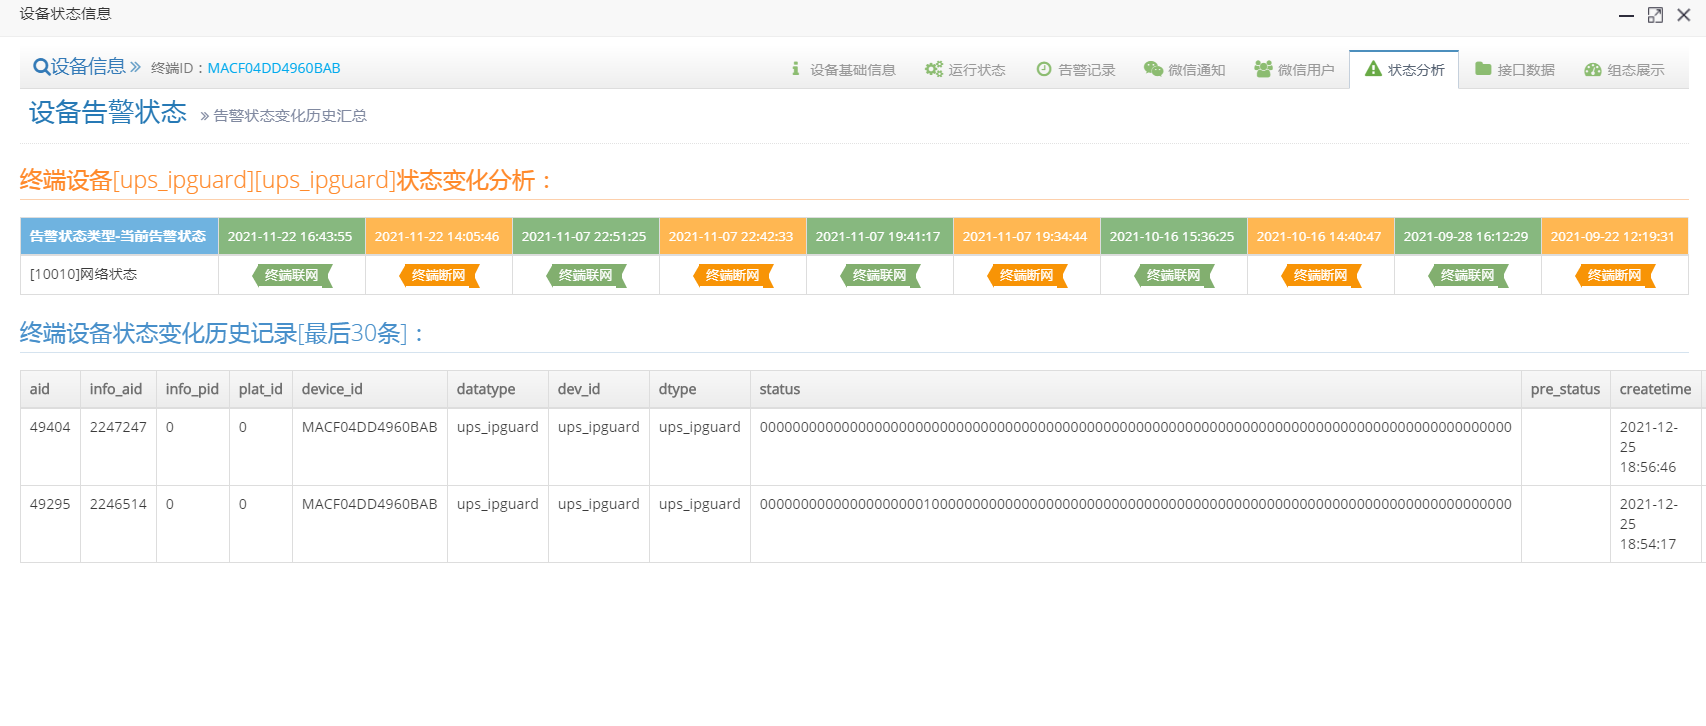Screen dimensions: 1706x726
Task: Click the info icon for 设备基础信息
Action: point(796,69)
